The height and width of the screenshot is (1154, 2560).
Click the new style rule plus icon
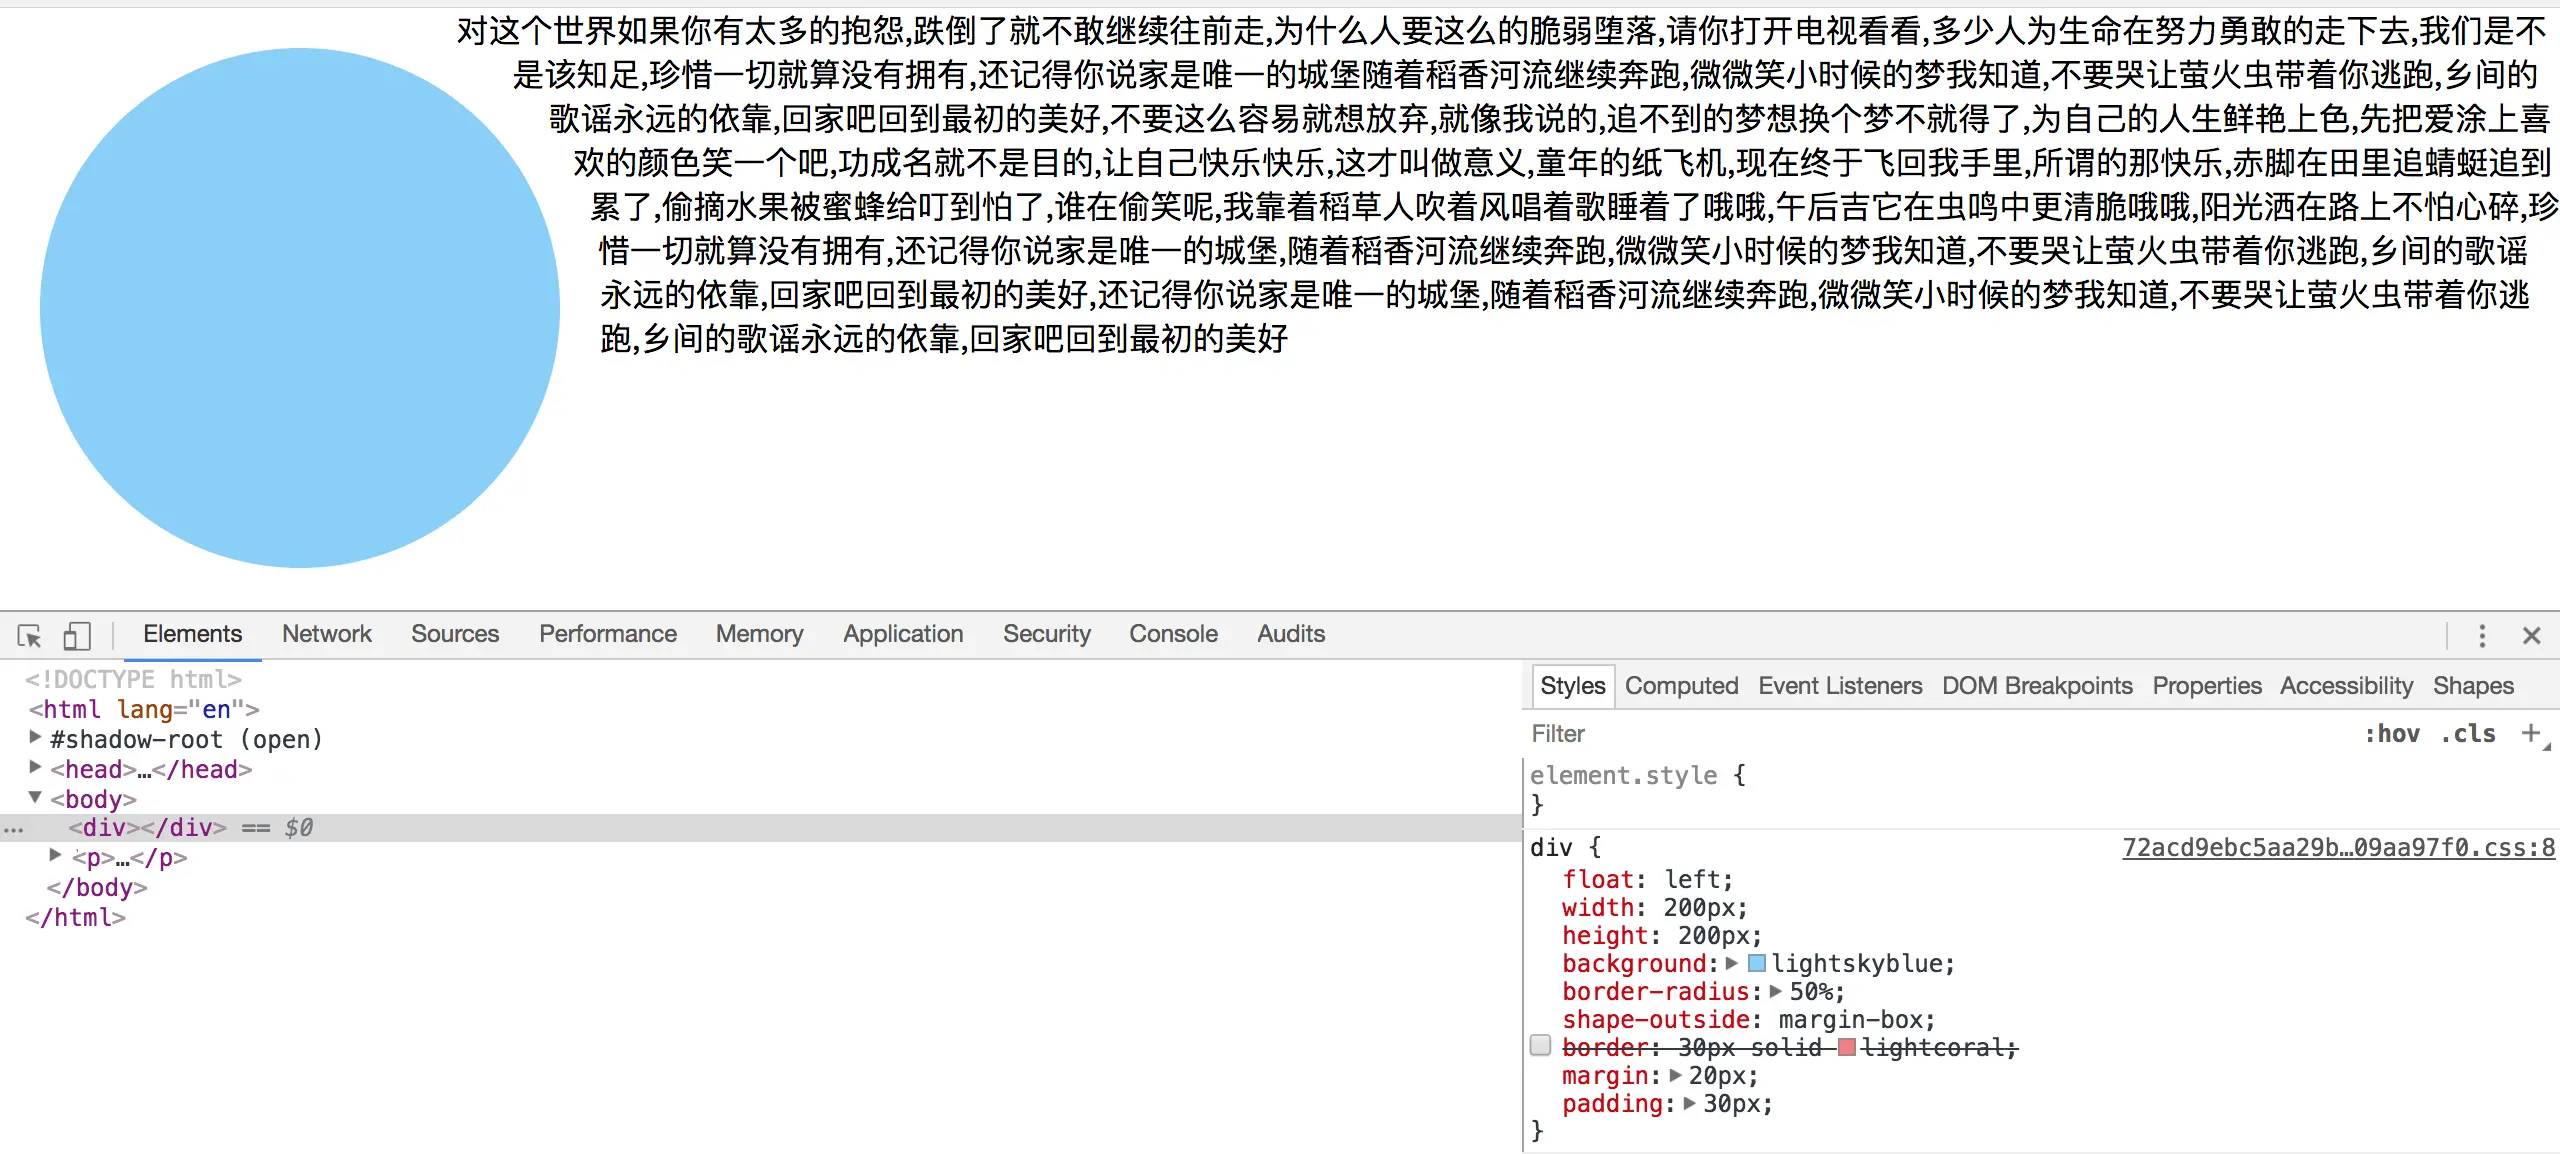2530,733
